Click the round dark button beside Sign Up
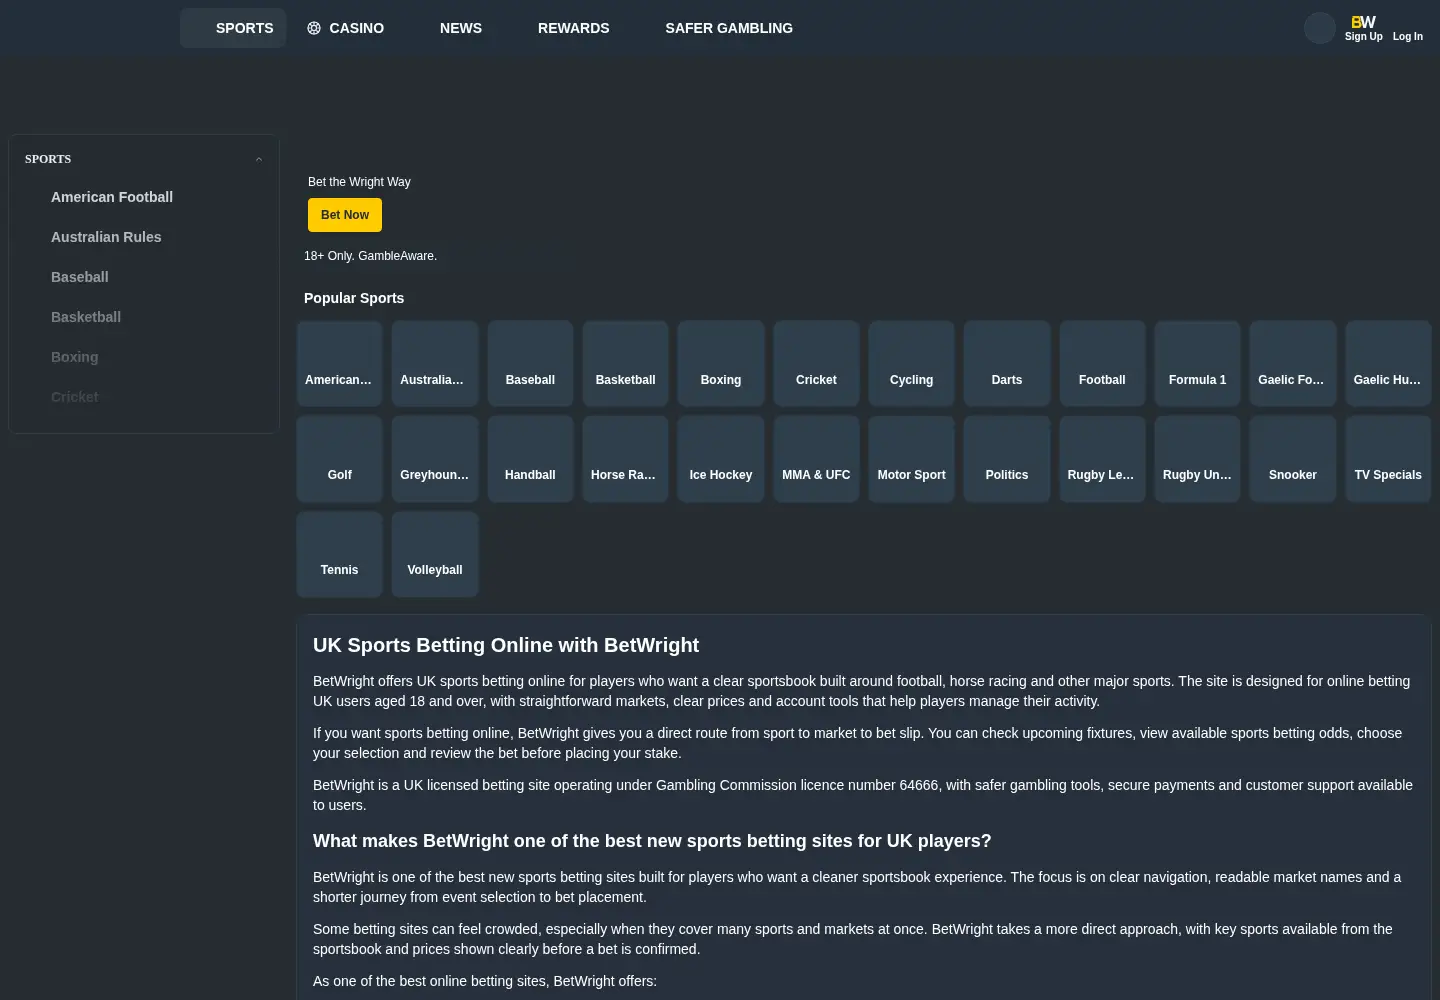 point(1320,28)
